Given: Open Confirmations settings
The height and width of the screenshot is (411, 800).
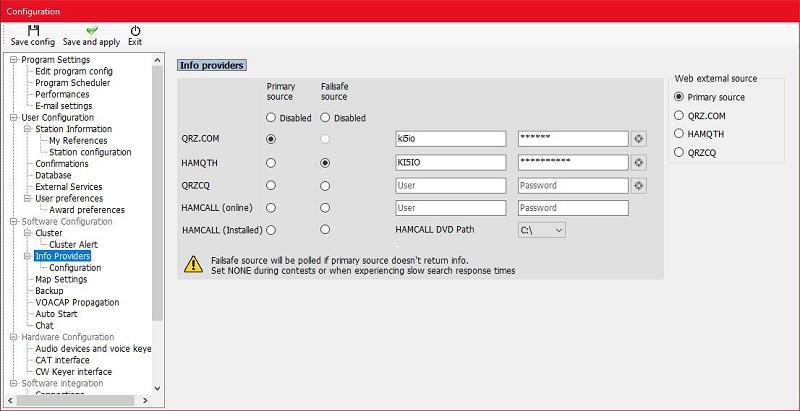Looking at the screenshot, I should (62, 164).
